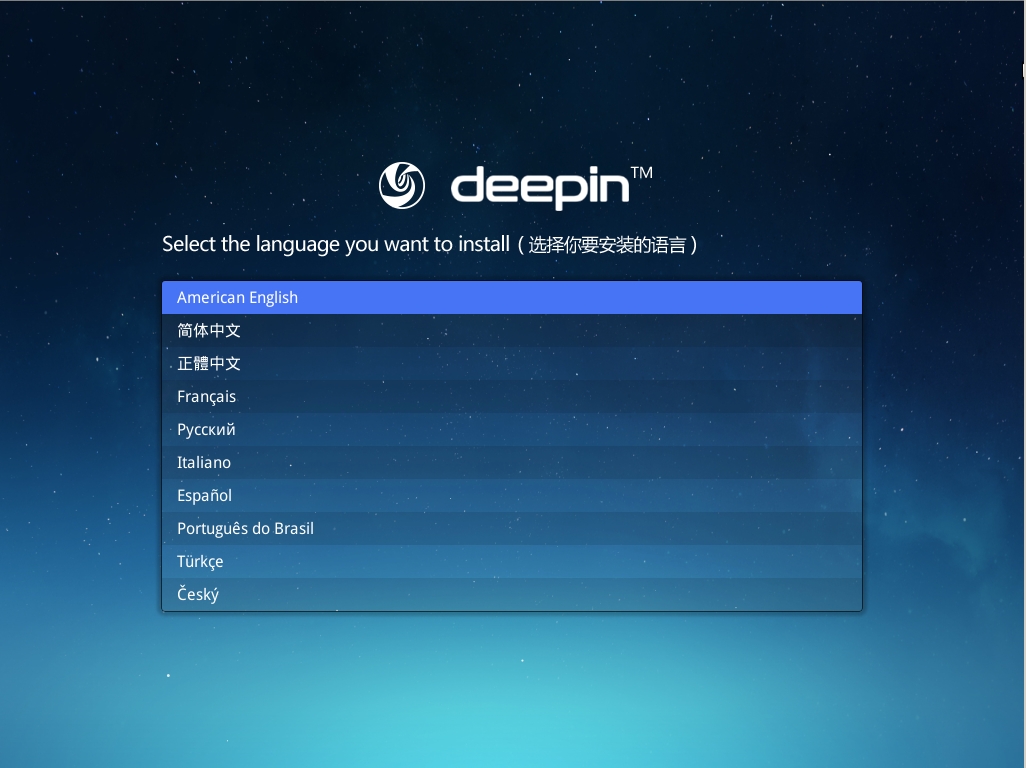Choose Русский as the install language
The width and height of the screenshot is (1026, 768).
pyautogui.click(x=511, y=429)
